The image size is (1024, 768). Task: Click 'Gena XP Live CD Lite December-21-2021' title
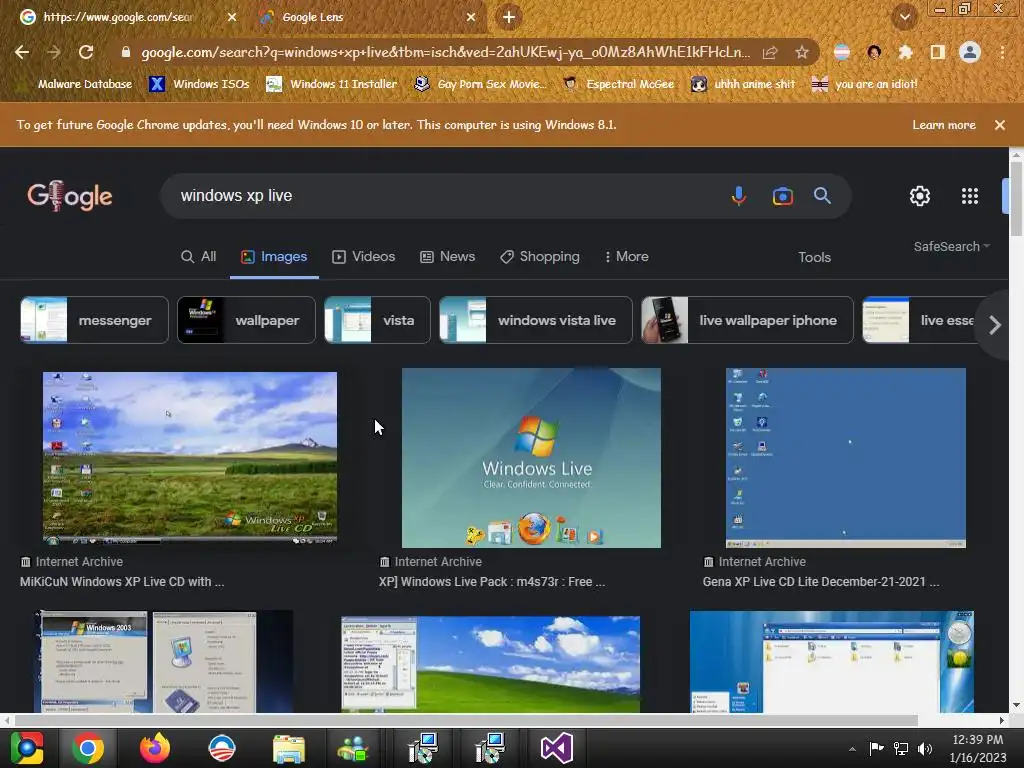click(x=821, y=582)
